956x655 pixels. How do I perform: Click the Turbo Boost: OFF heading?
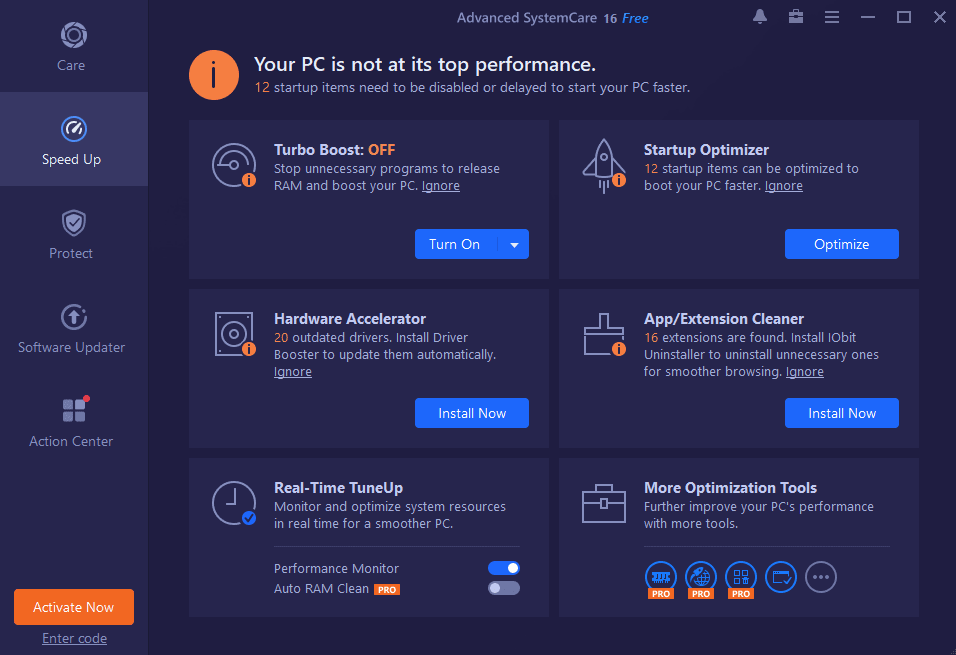(x=335, y=150)
